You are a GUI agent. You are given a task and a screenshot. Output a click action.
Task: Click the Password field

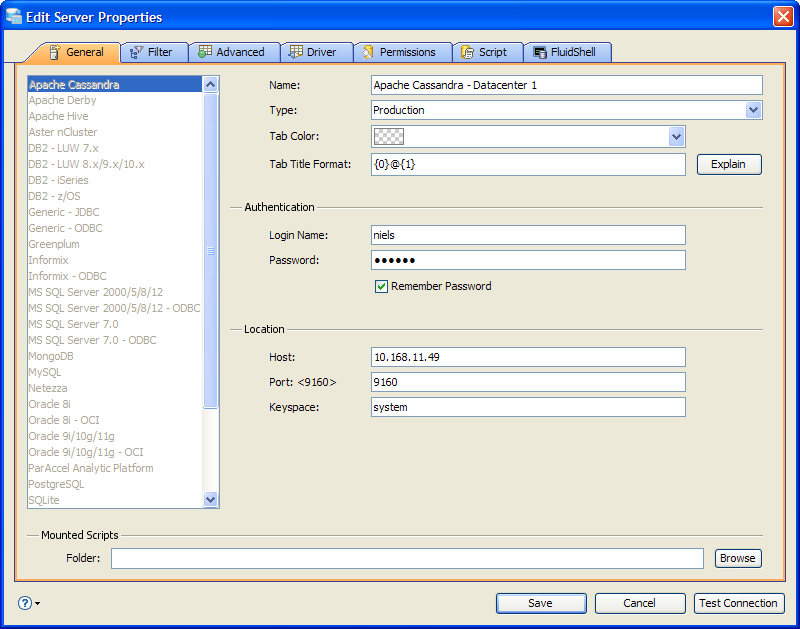528,260
